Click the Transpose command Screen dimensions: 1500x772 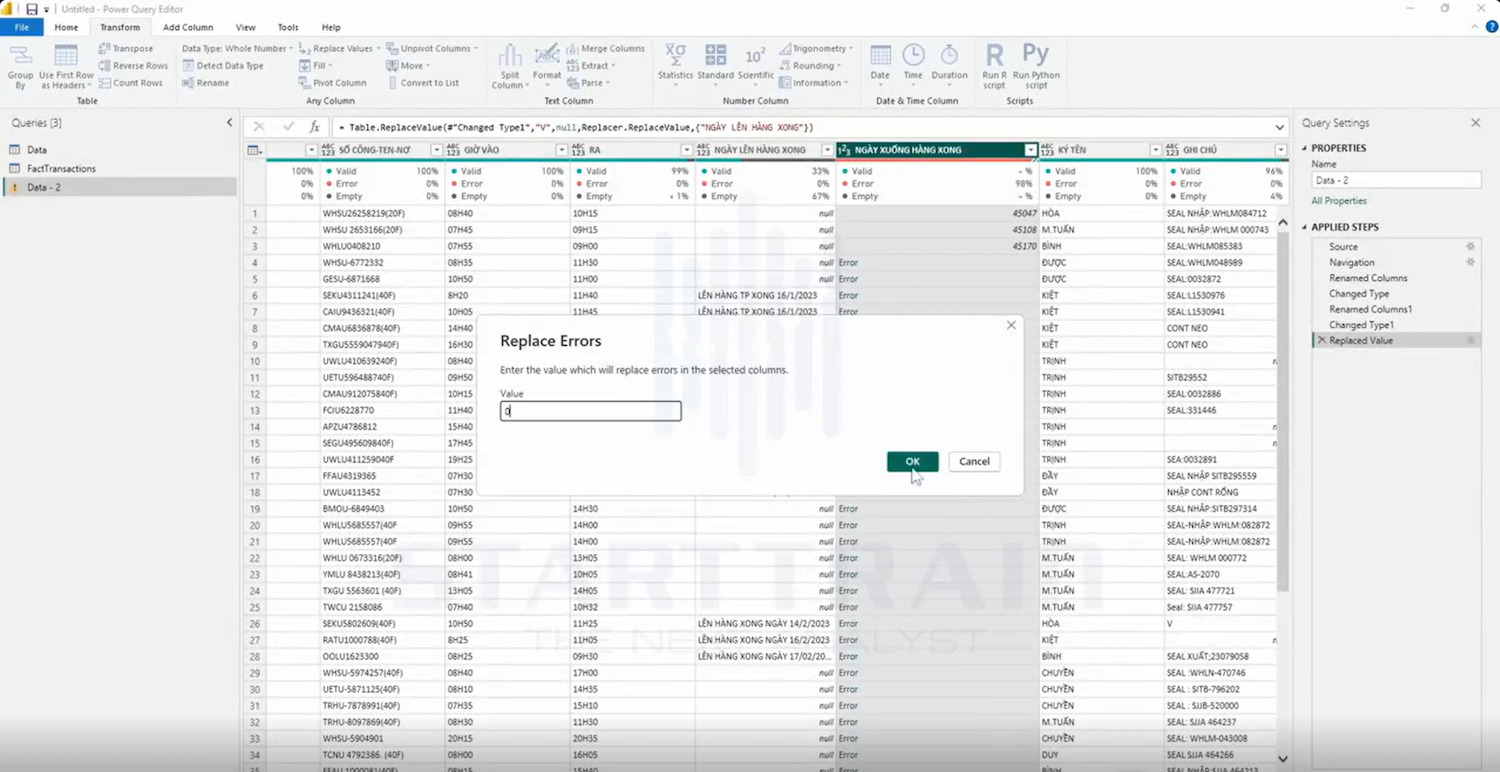tap(126, 48)
